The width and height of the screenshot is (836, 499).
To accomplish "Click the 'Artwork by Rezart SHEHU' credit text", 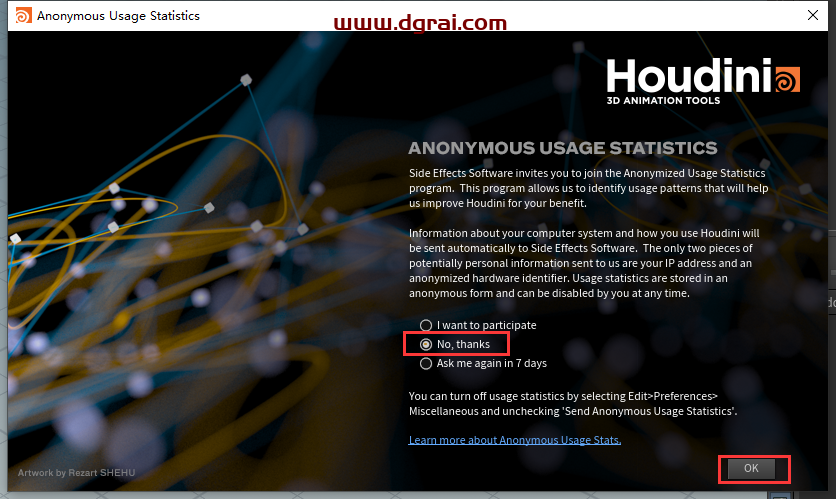I will [76, 472].
